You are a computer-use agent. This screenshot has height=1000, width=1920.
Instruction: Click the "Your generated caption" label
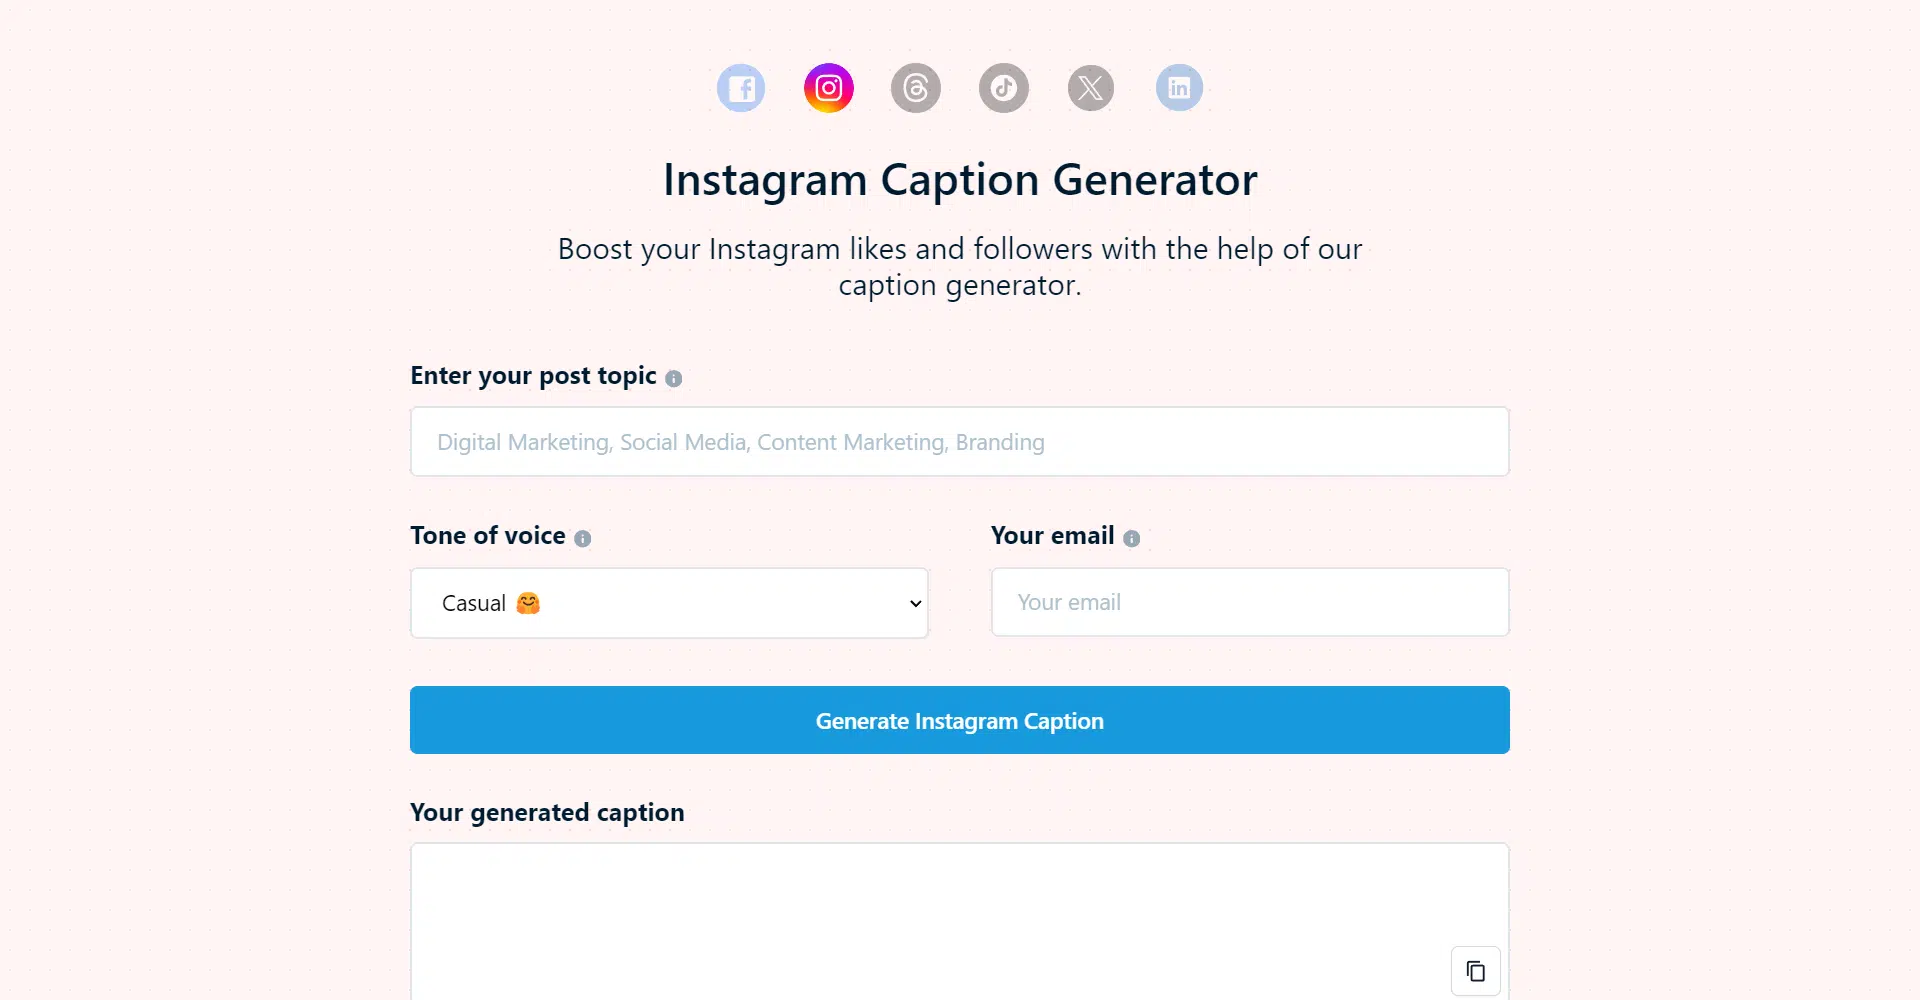pos(547,812)
